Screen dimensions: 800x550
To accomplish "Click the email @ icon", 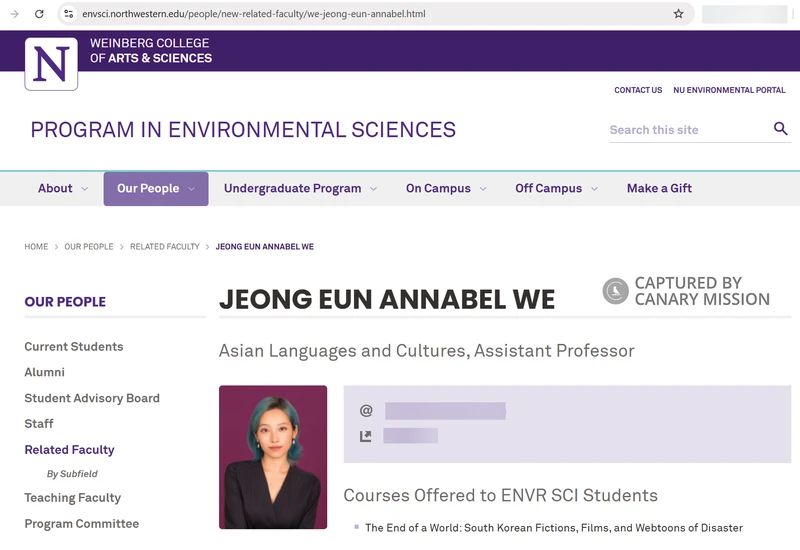I will click(x=366, y=411).
